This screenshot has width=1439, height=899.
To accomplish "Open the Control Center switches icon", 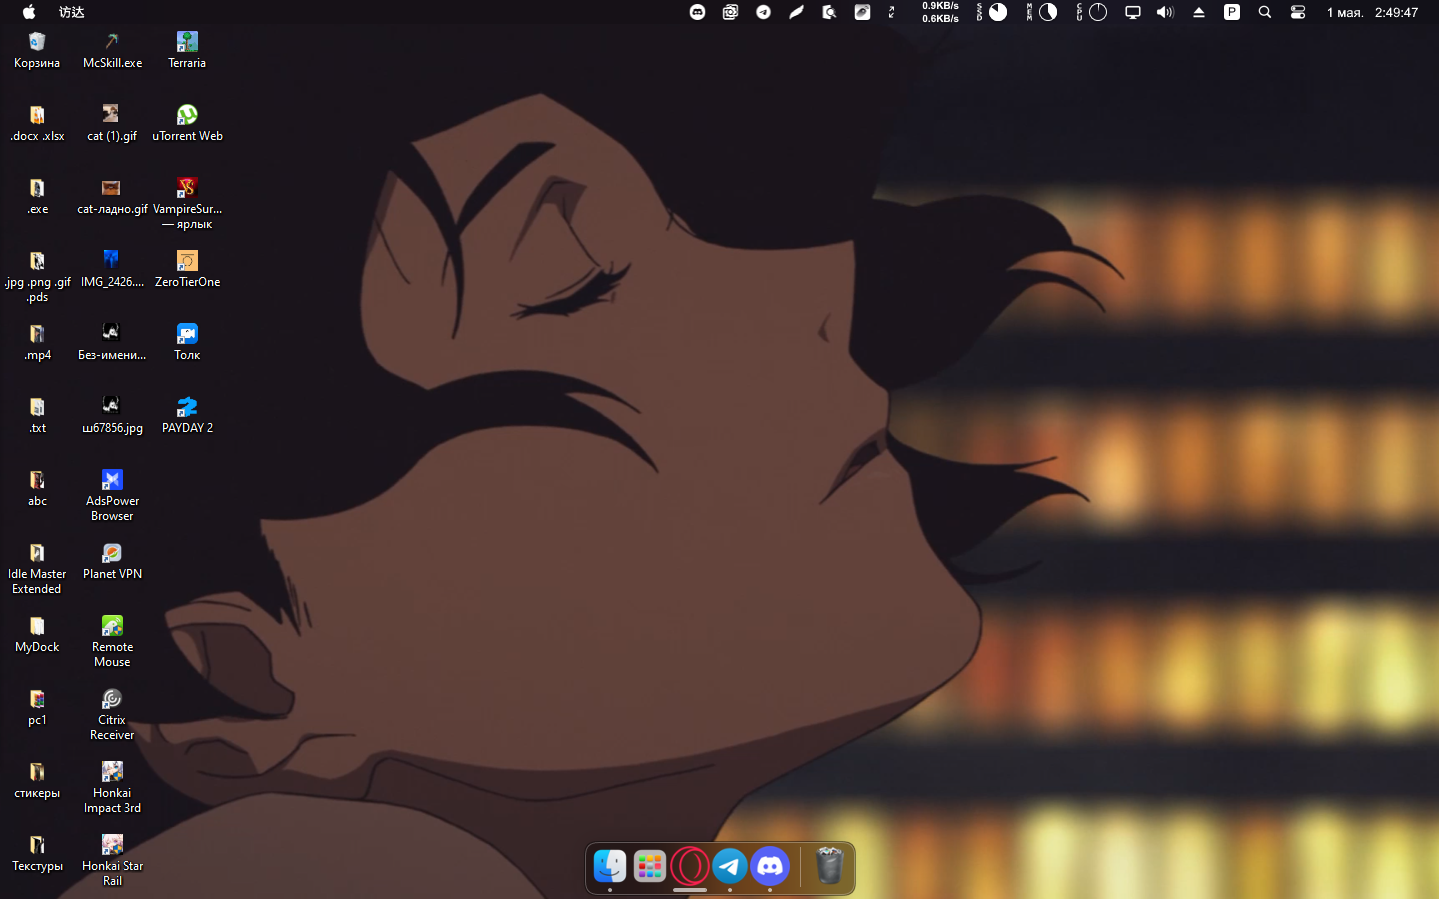I will pyautogui.click(x=1298, y=12).
